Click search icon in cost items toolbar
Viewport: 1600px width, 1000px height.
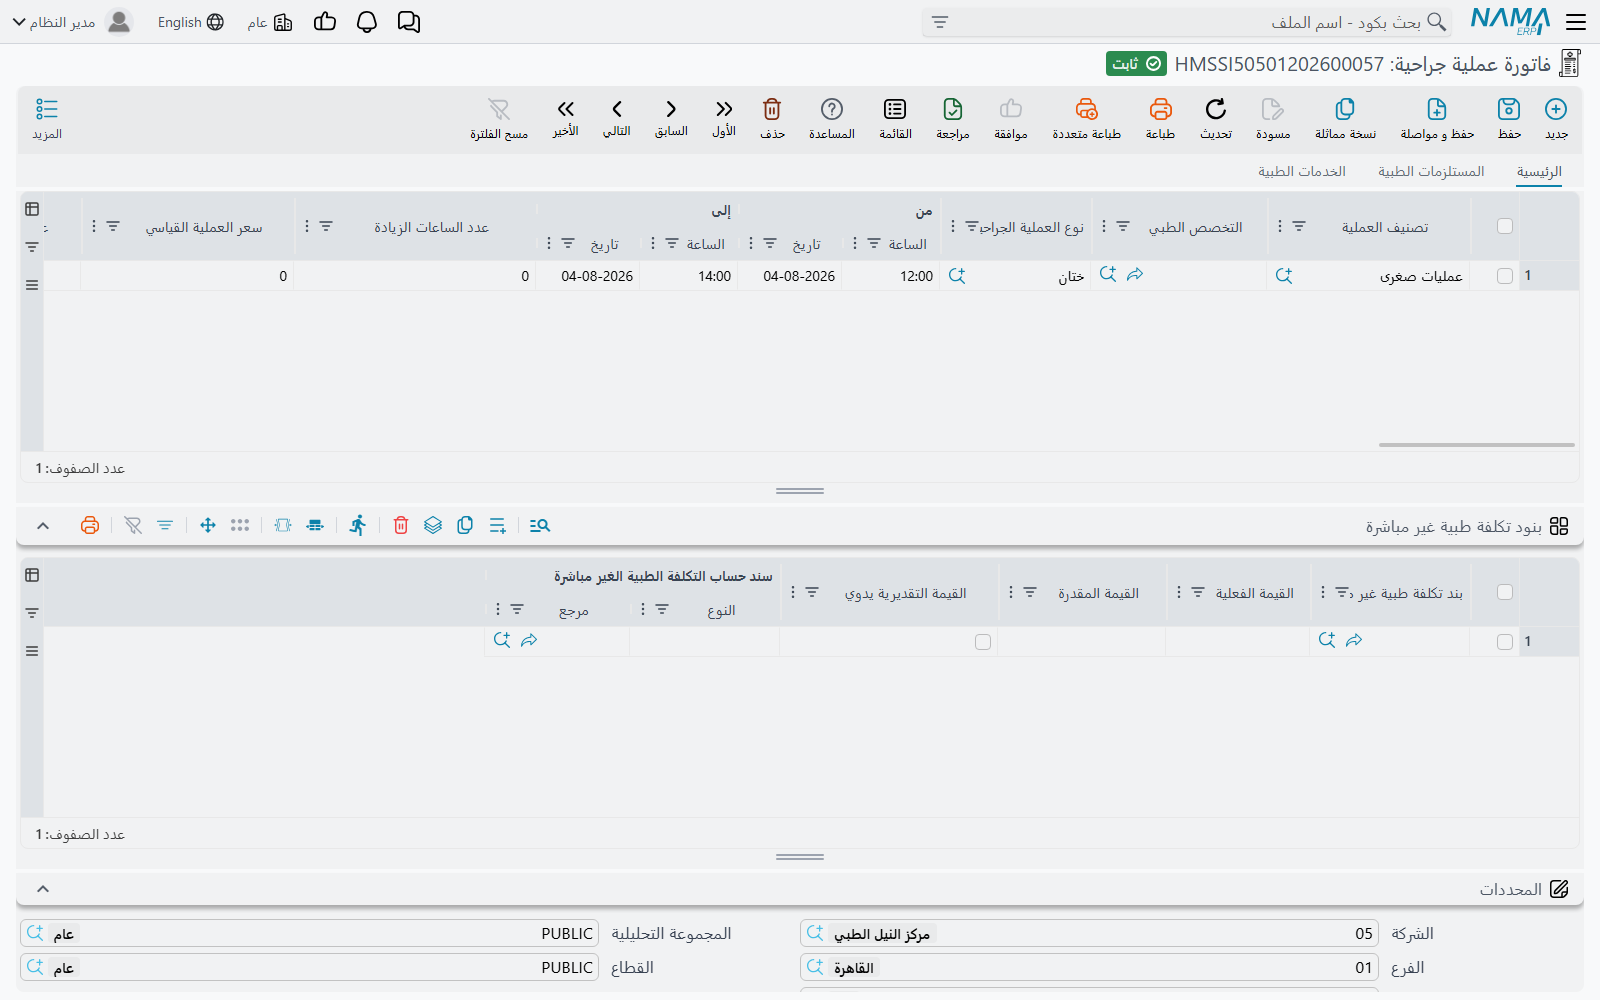pyautogui.click(x=540, y=525)
